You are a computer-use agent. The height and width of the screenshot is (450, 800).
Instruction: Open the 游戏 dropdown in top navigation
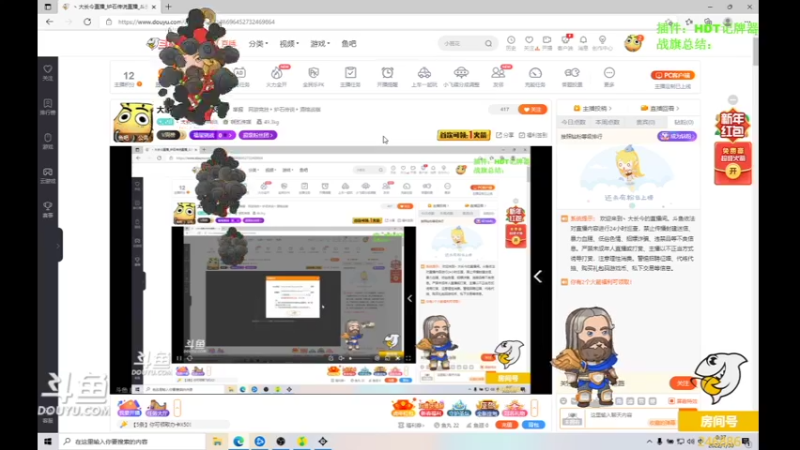[x=320, y=44]
